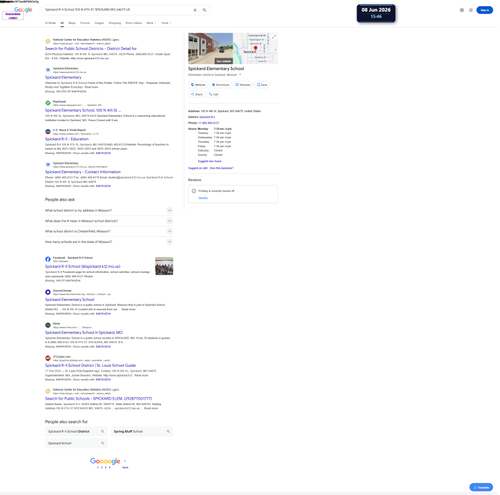Screen dimensions: 500x495
Task: Click the school phone number link
Action: coord(209,123)
